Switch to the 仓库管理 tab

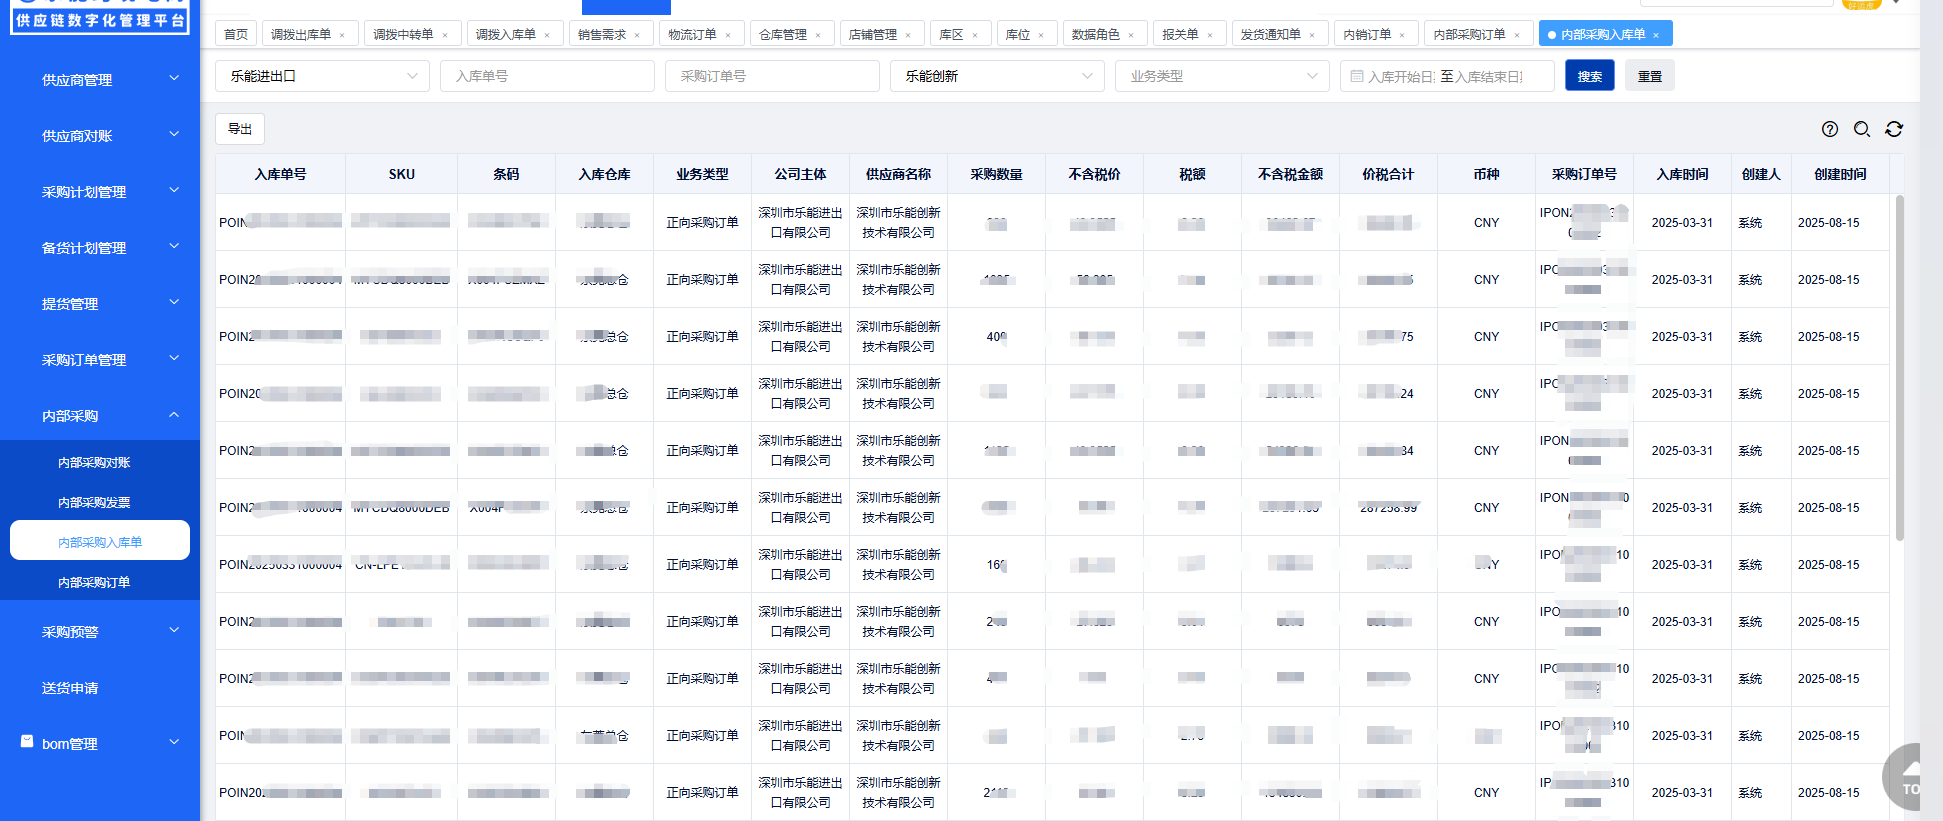pyautogui.click(x=782, y=35)
